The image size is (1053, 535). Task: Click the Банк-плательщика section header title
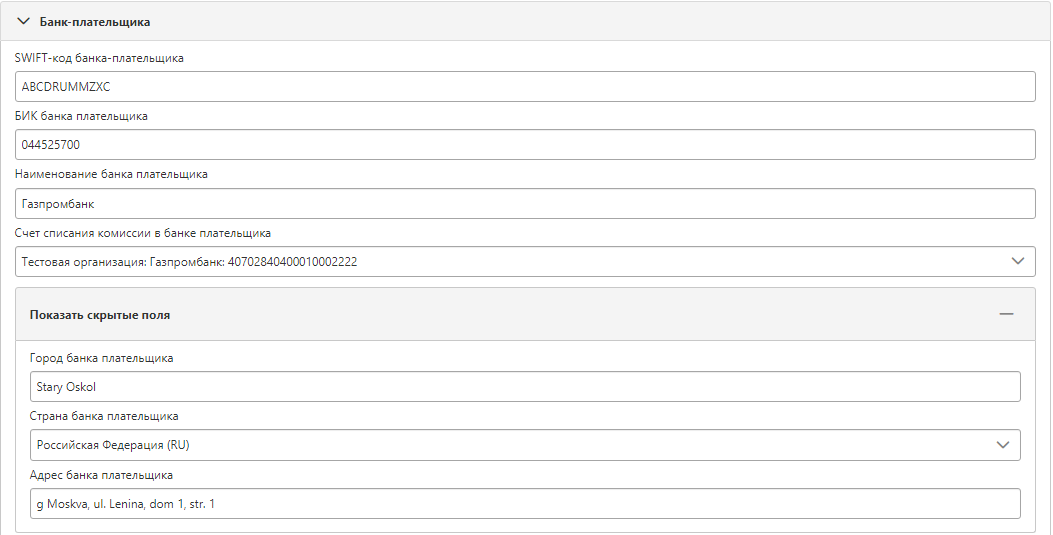(95, 21)
